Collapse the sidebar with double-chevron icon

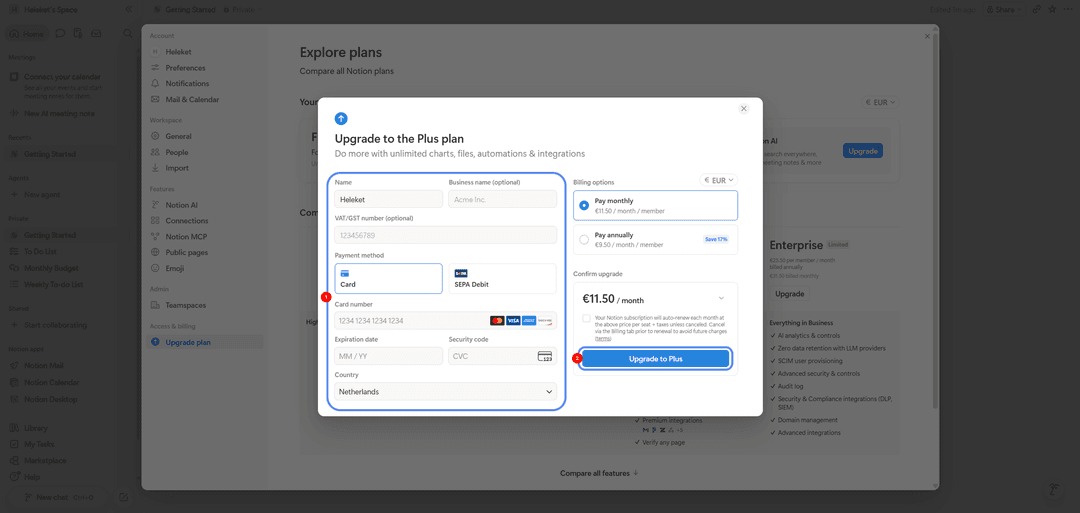(x=129, y=10)
